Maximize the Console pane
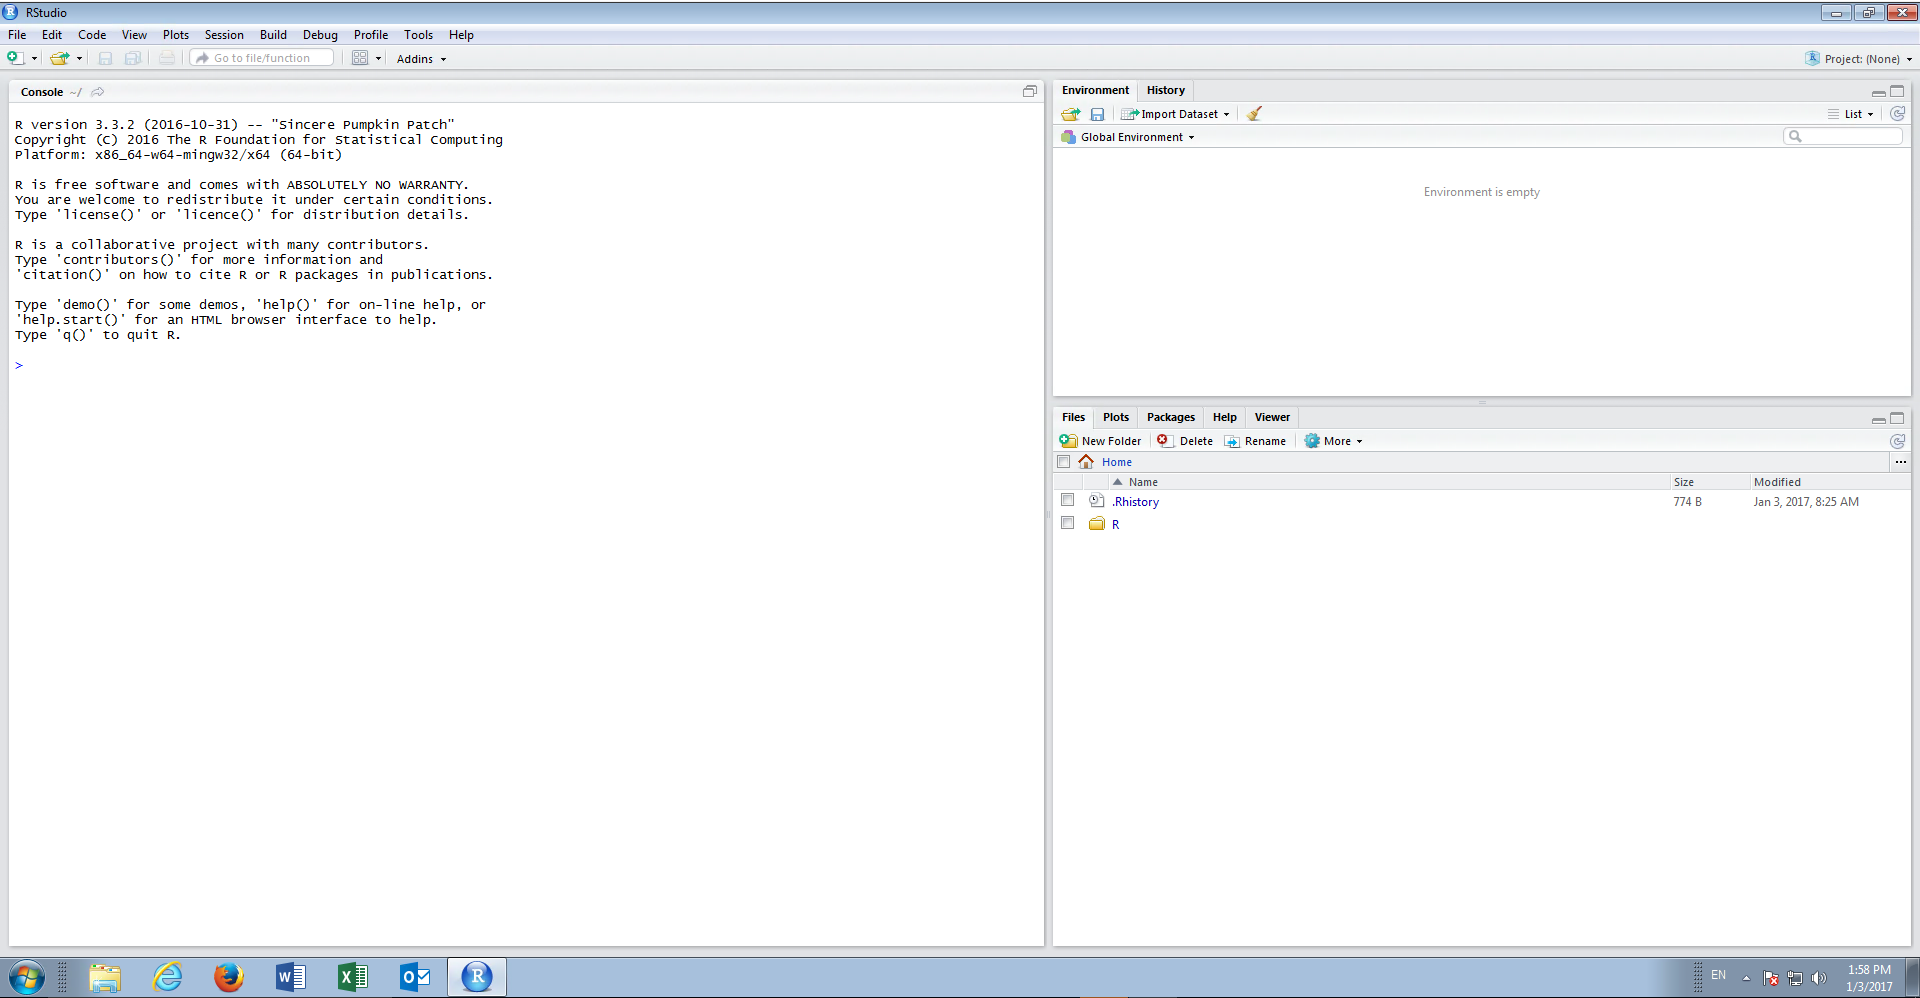 point(1029,91)
